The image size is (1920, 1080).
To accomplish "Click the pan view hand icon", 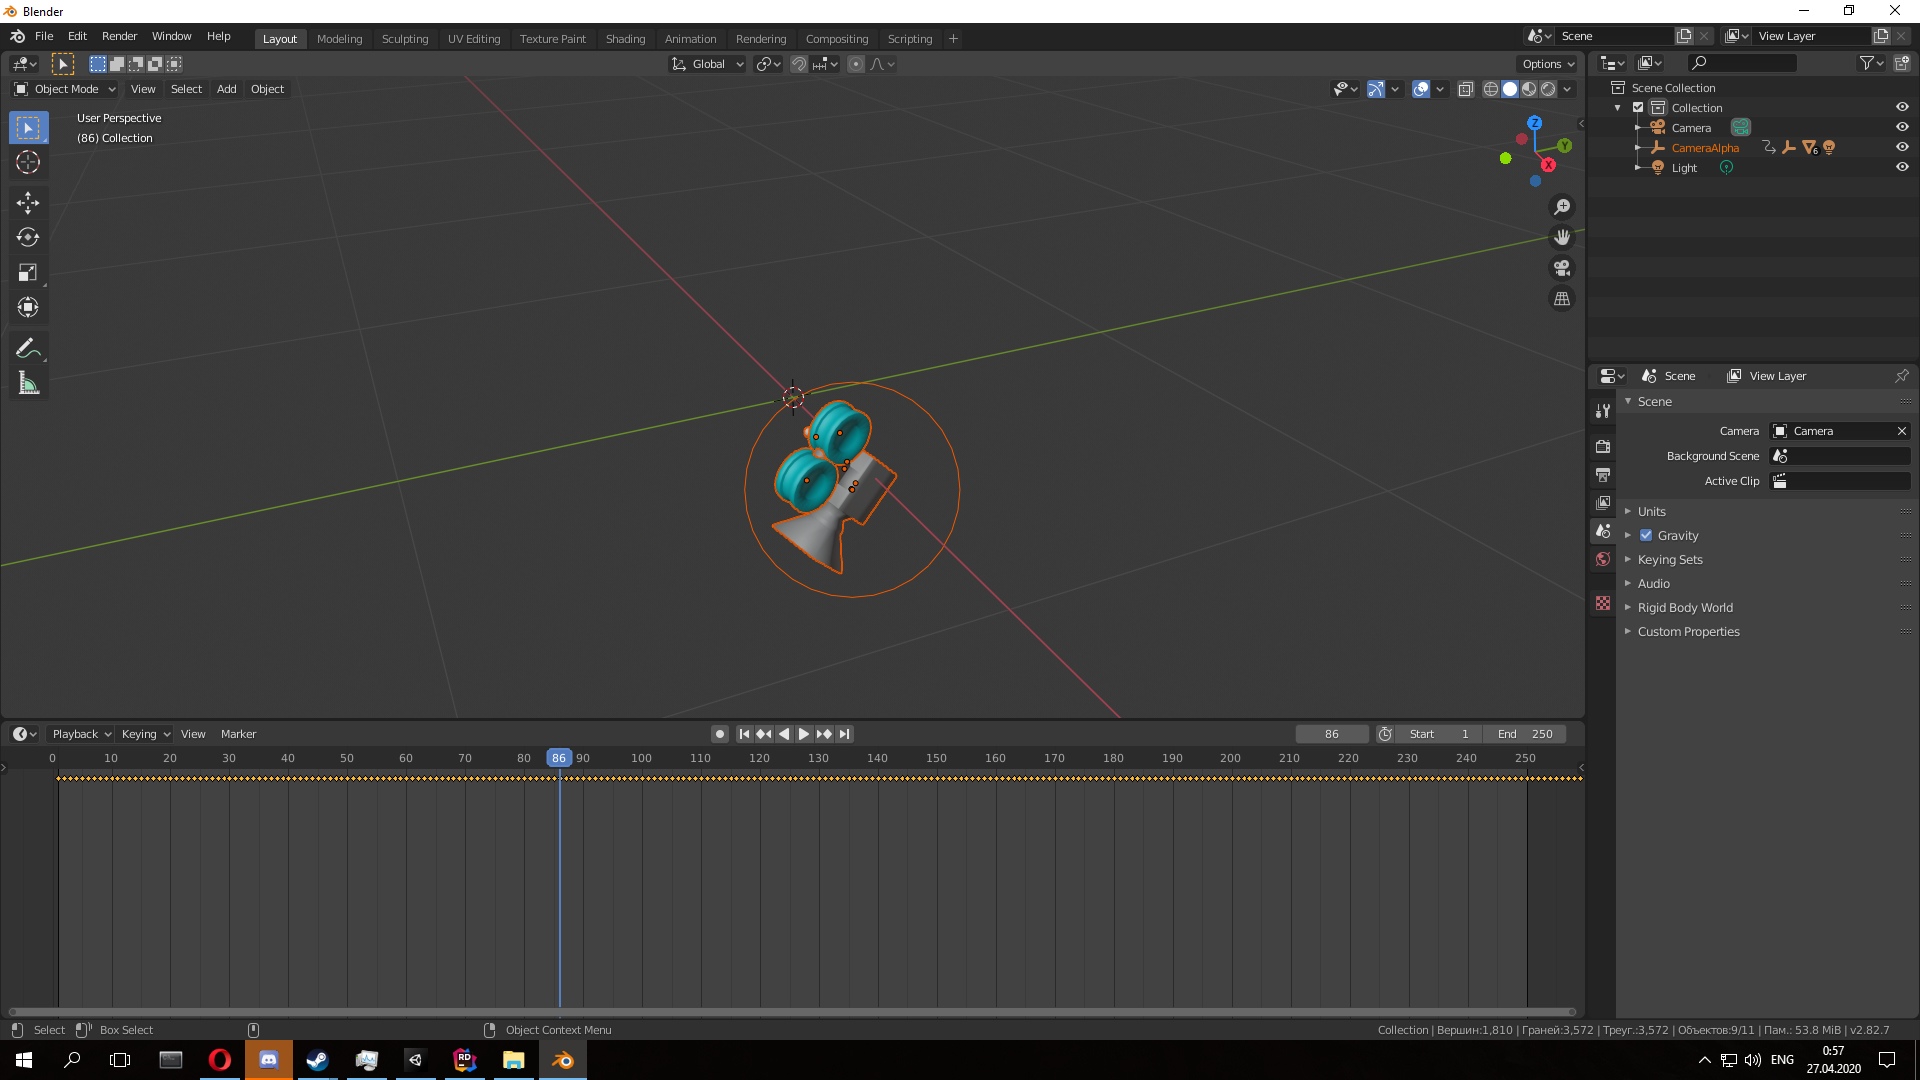I will tap(1562, 238).
